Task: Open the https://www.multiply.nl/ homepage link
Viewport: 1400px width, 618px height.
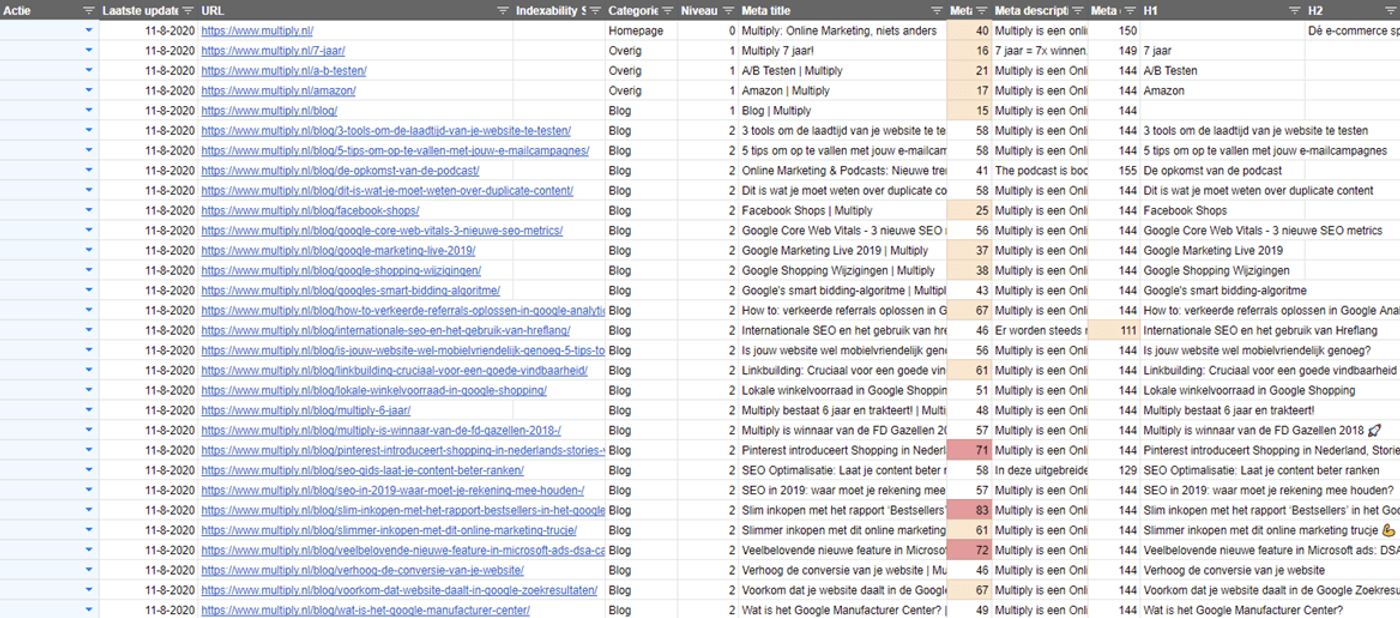Action: (257, 31)
